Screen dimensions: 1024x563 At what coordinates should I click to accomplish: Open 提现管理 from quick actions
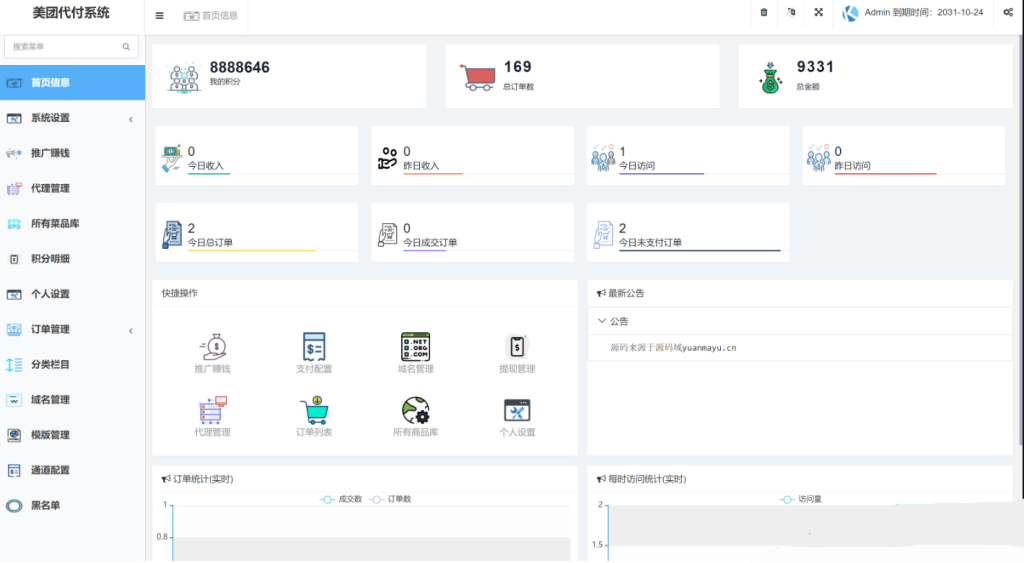point(517,348)
